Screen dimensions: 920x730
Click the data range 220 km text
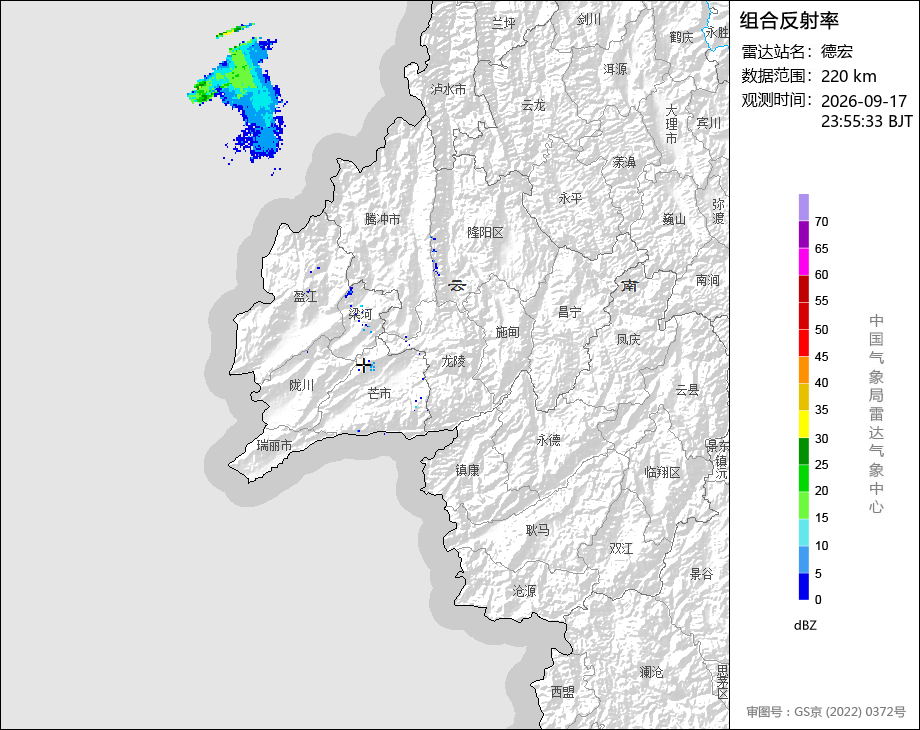pos(848,76)
